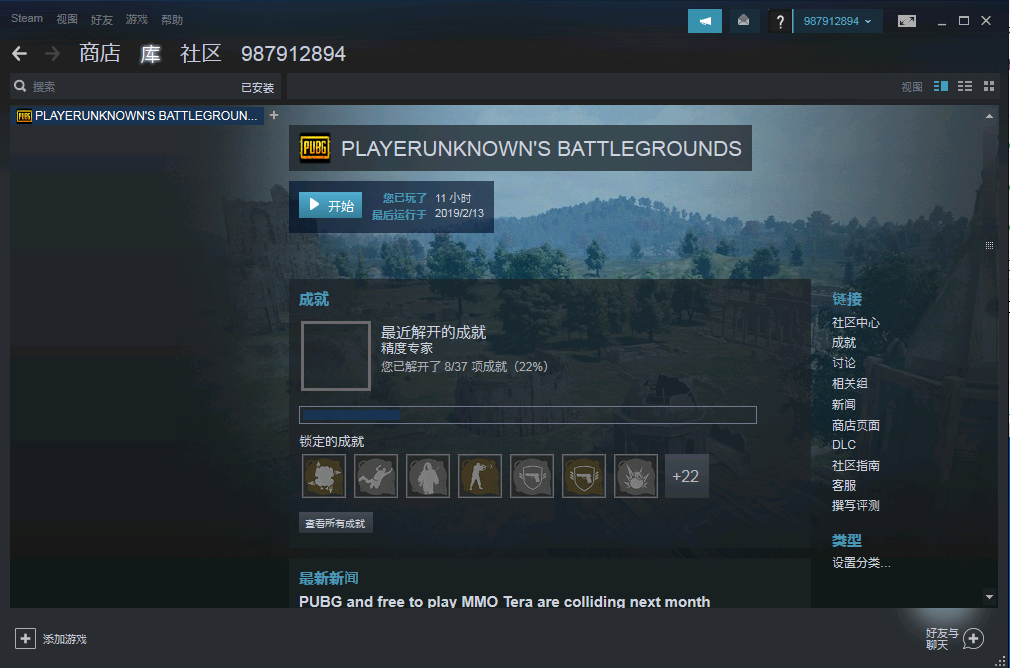
Task: Go to the 库 tab
Action: 150,53
